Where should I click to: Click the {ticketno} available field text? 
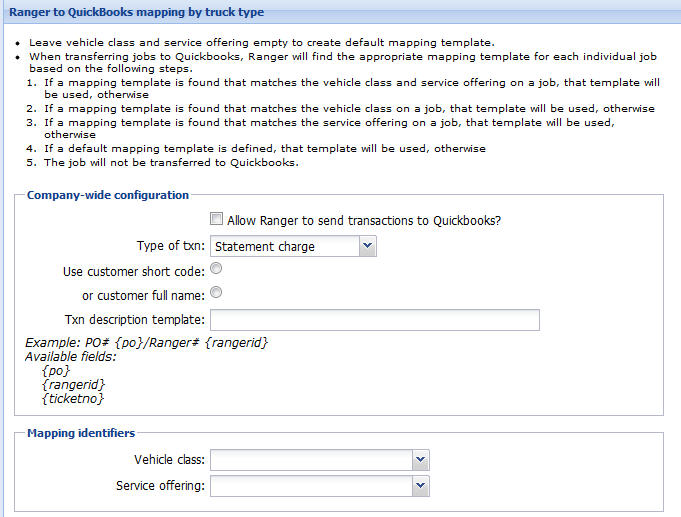[73, 398]
